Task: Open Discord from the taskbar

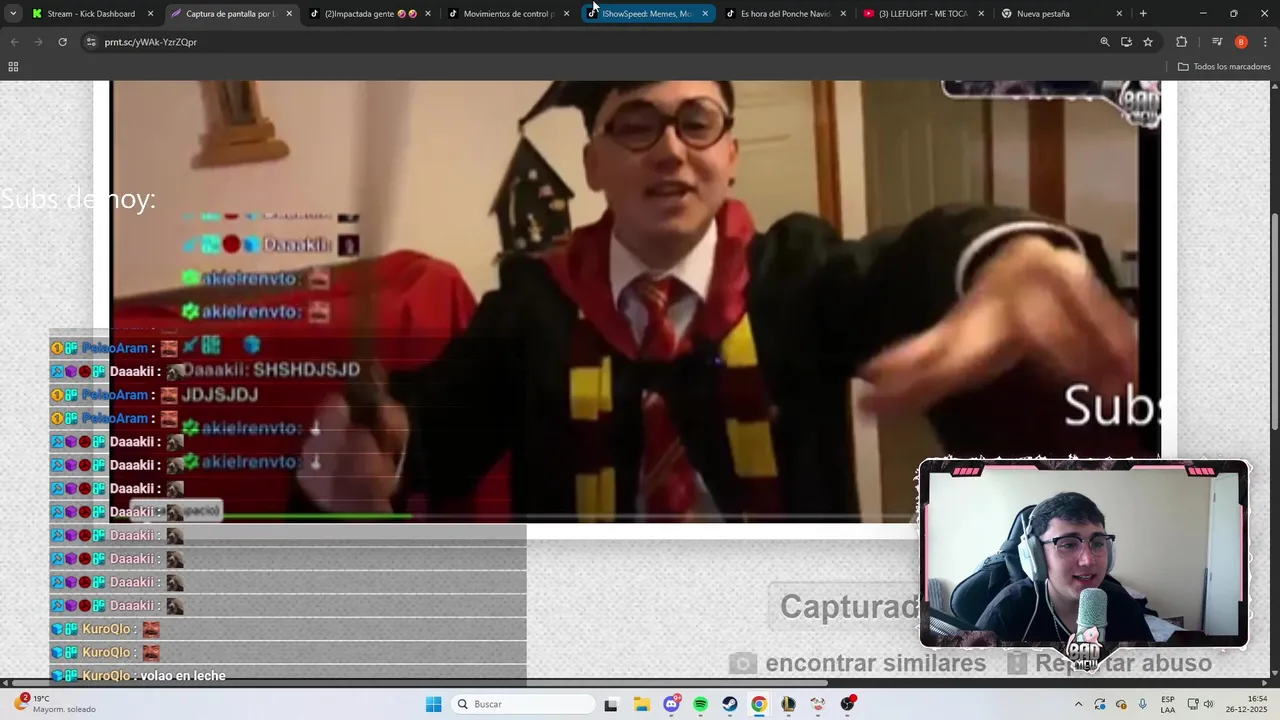Action: (671, 704)
